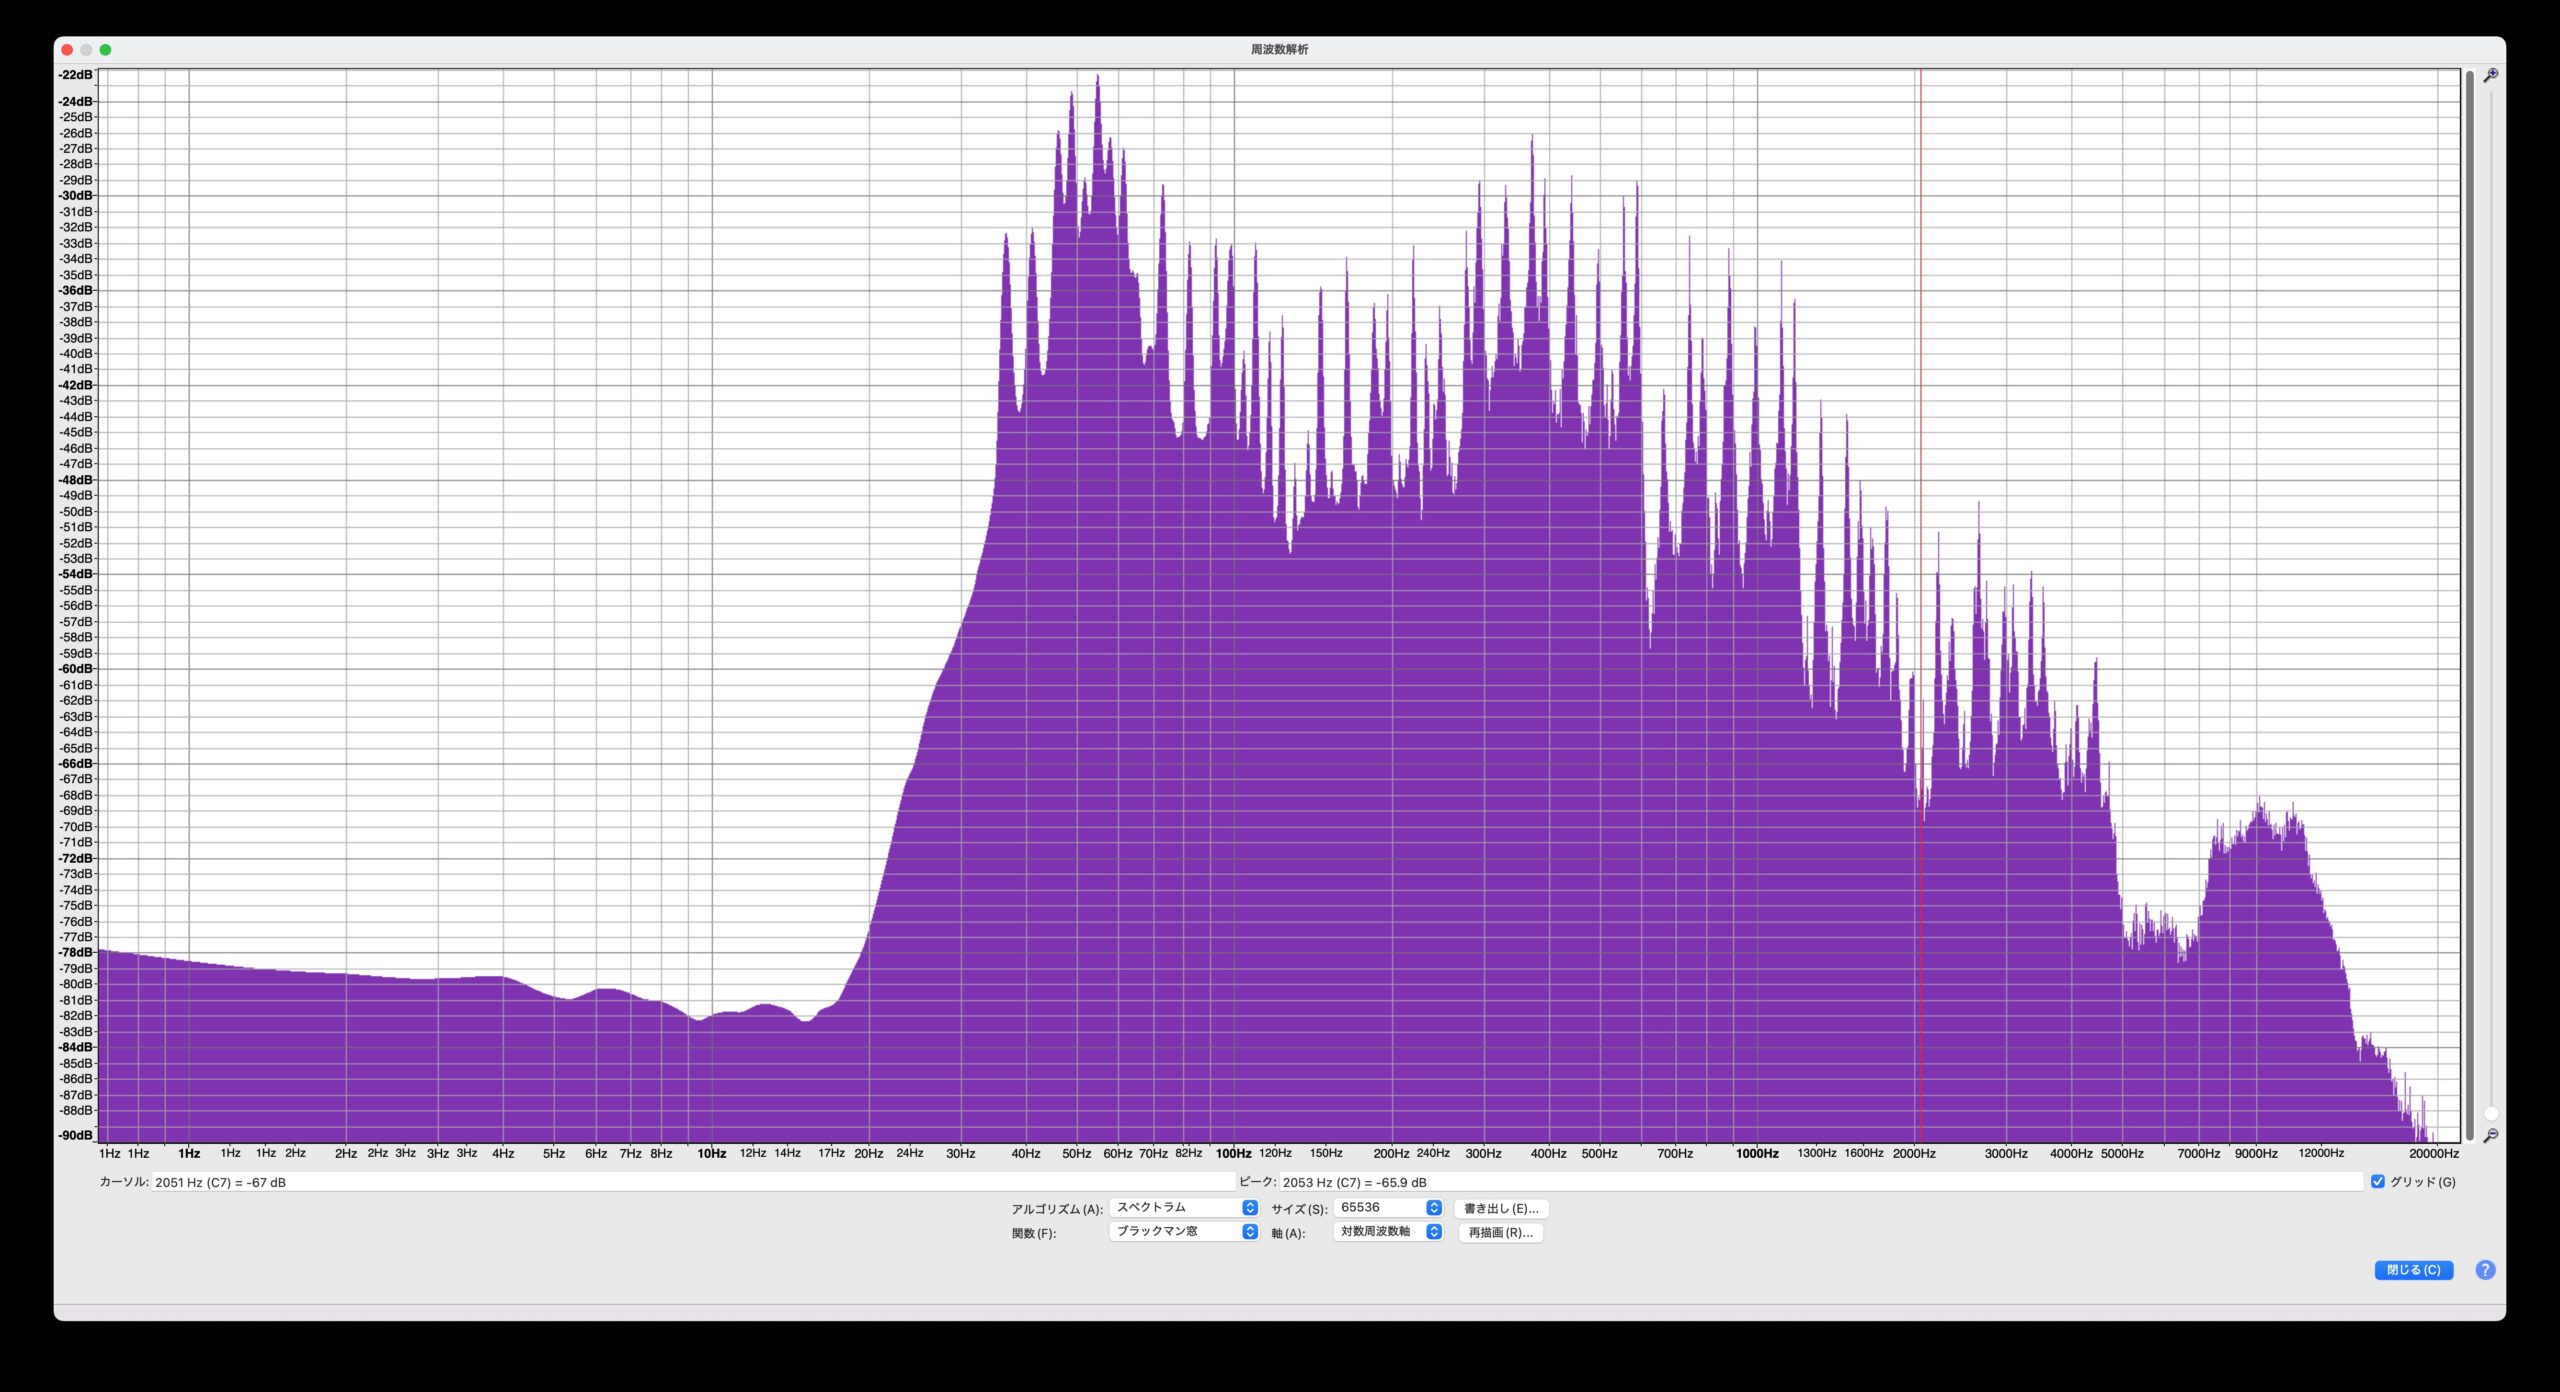Screen dimensions: 2560x1392
Task: Click the 周波数解析 window title bar
Action: tap(1279, 49)
